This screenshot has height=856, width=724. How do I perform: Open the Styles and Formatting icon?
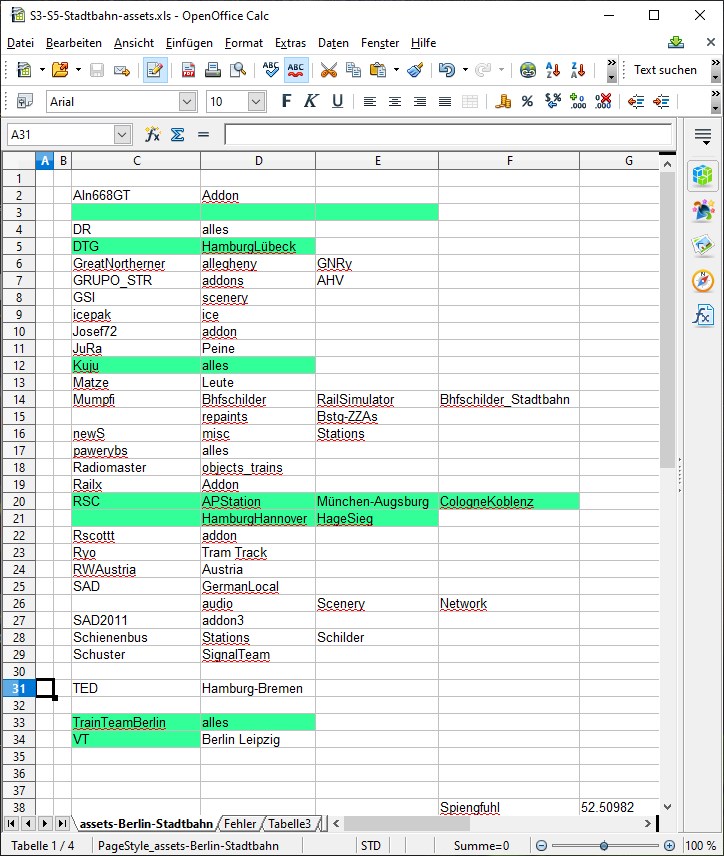point(24,102)
